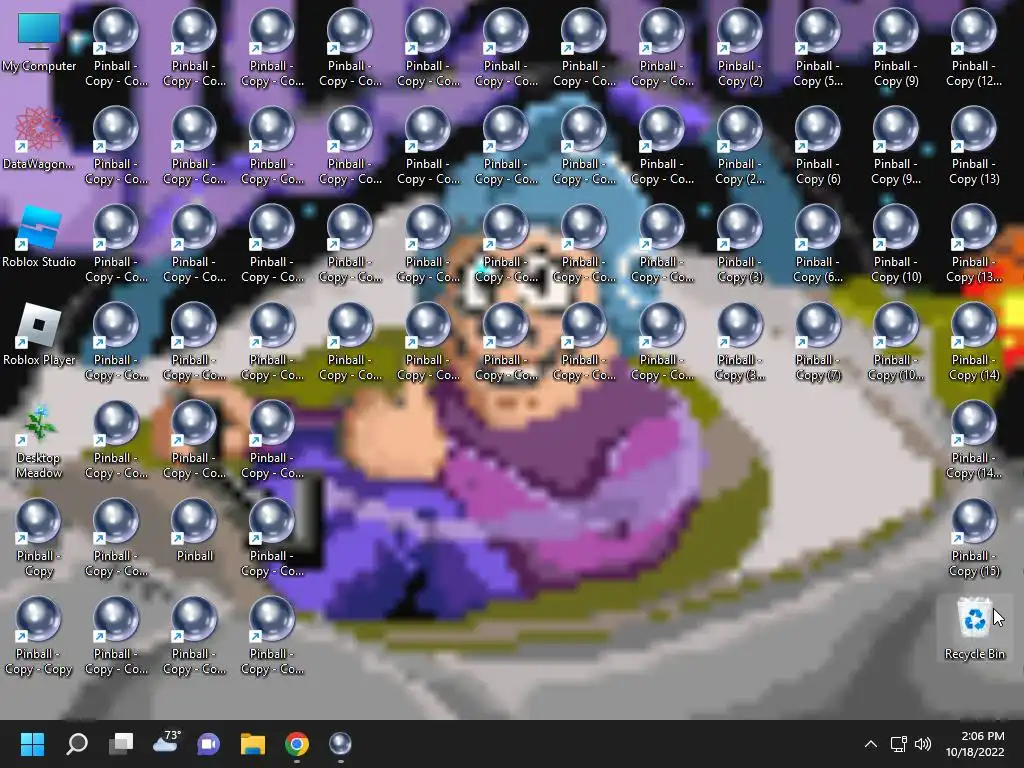
Task: Open the Windows Start menu
Action: (32, 743)
